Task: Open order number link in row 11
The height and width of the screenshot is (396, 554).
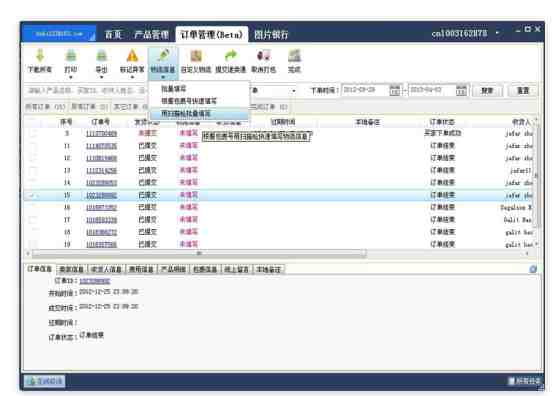Action: pyautogui.click(x=101, y=146)
